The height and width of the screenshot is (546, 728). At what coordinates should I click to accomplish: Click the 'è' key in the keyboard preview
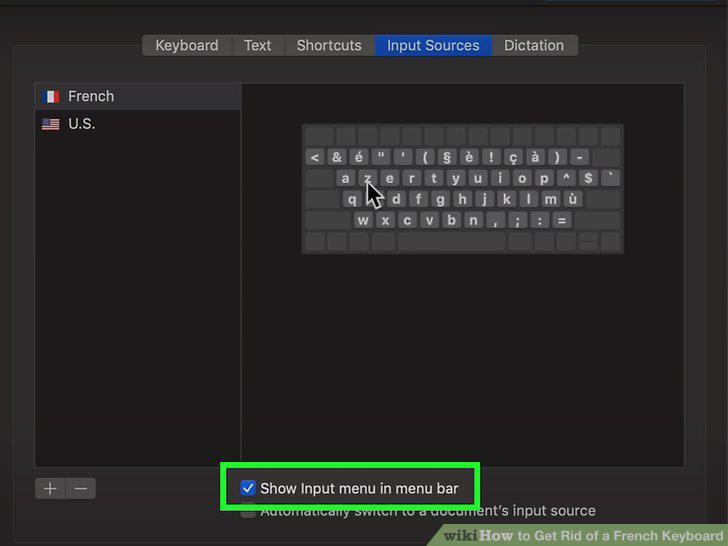[x=469, y=157]
